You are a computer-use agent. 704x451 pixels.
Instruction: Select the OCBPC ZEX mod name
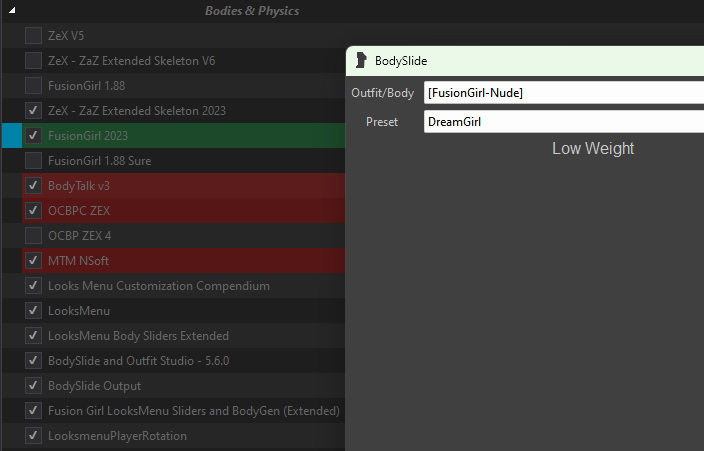click(79, 211)
